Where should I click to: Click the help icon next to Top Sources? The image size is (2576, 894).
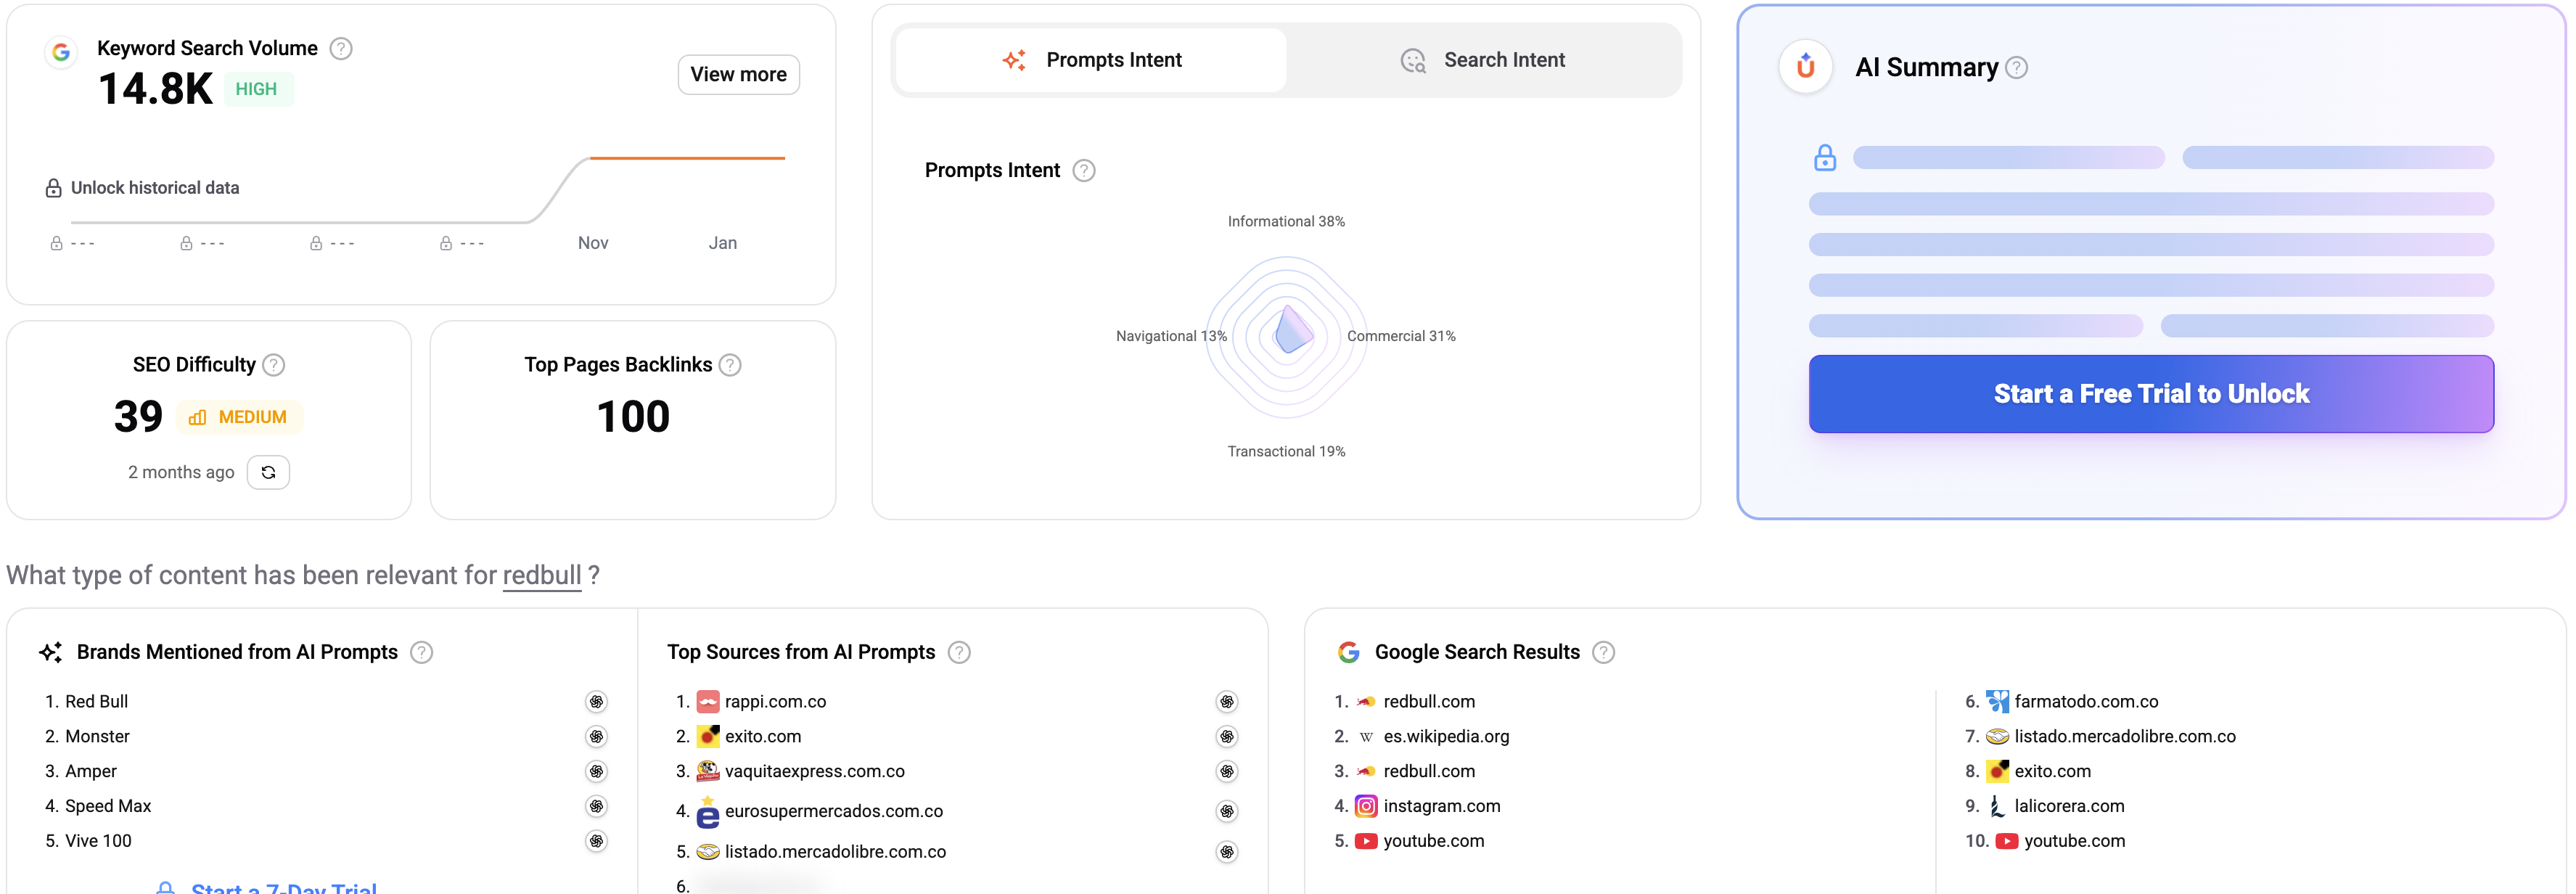click(959, 653)
